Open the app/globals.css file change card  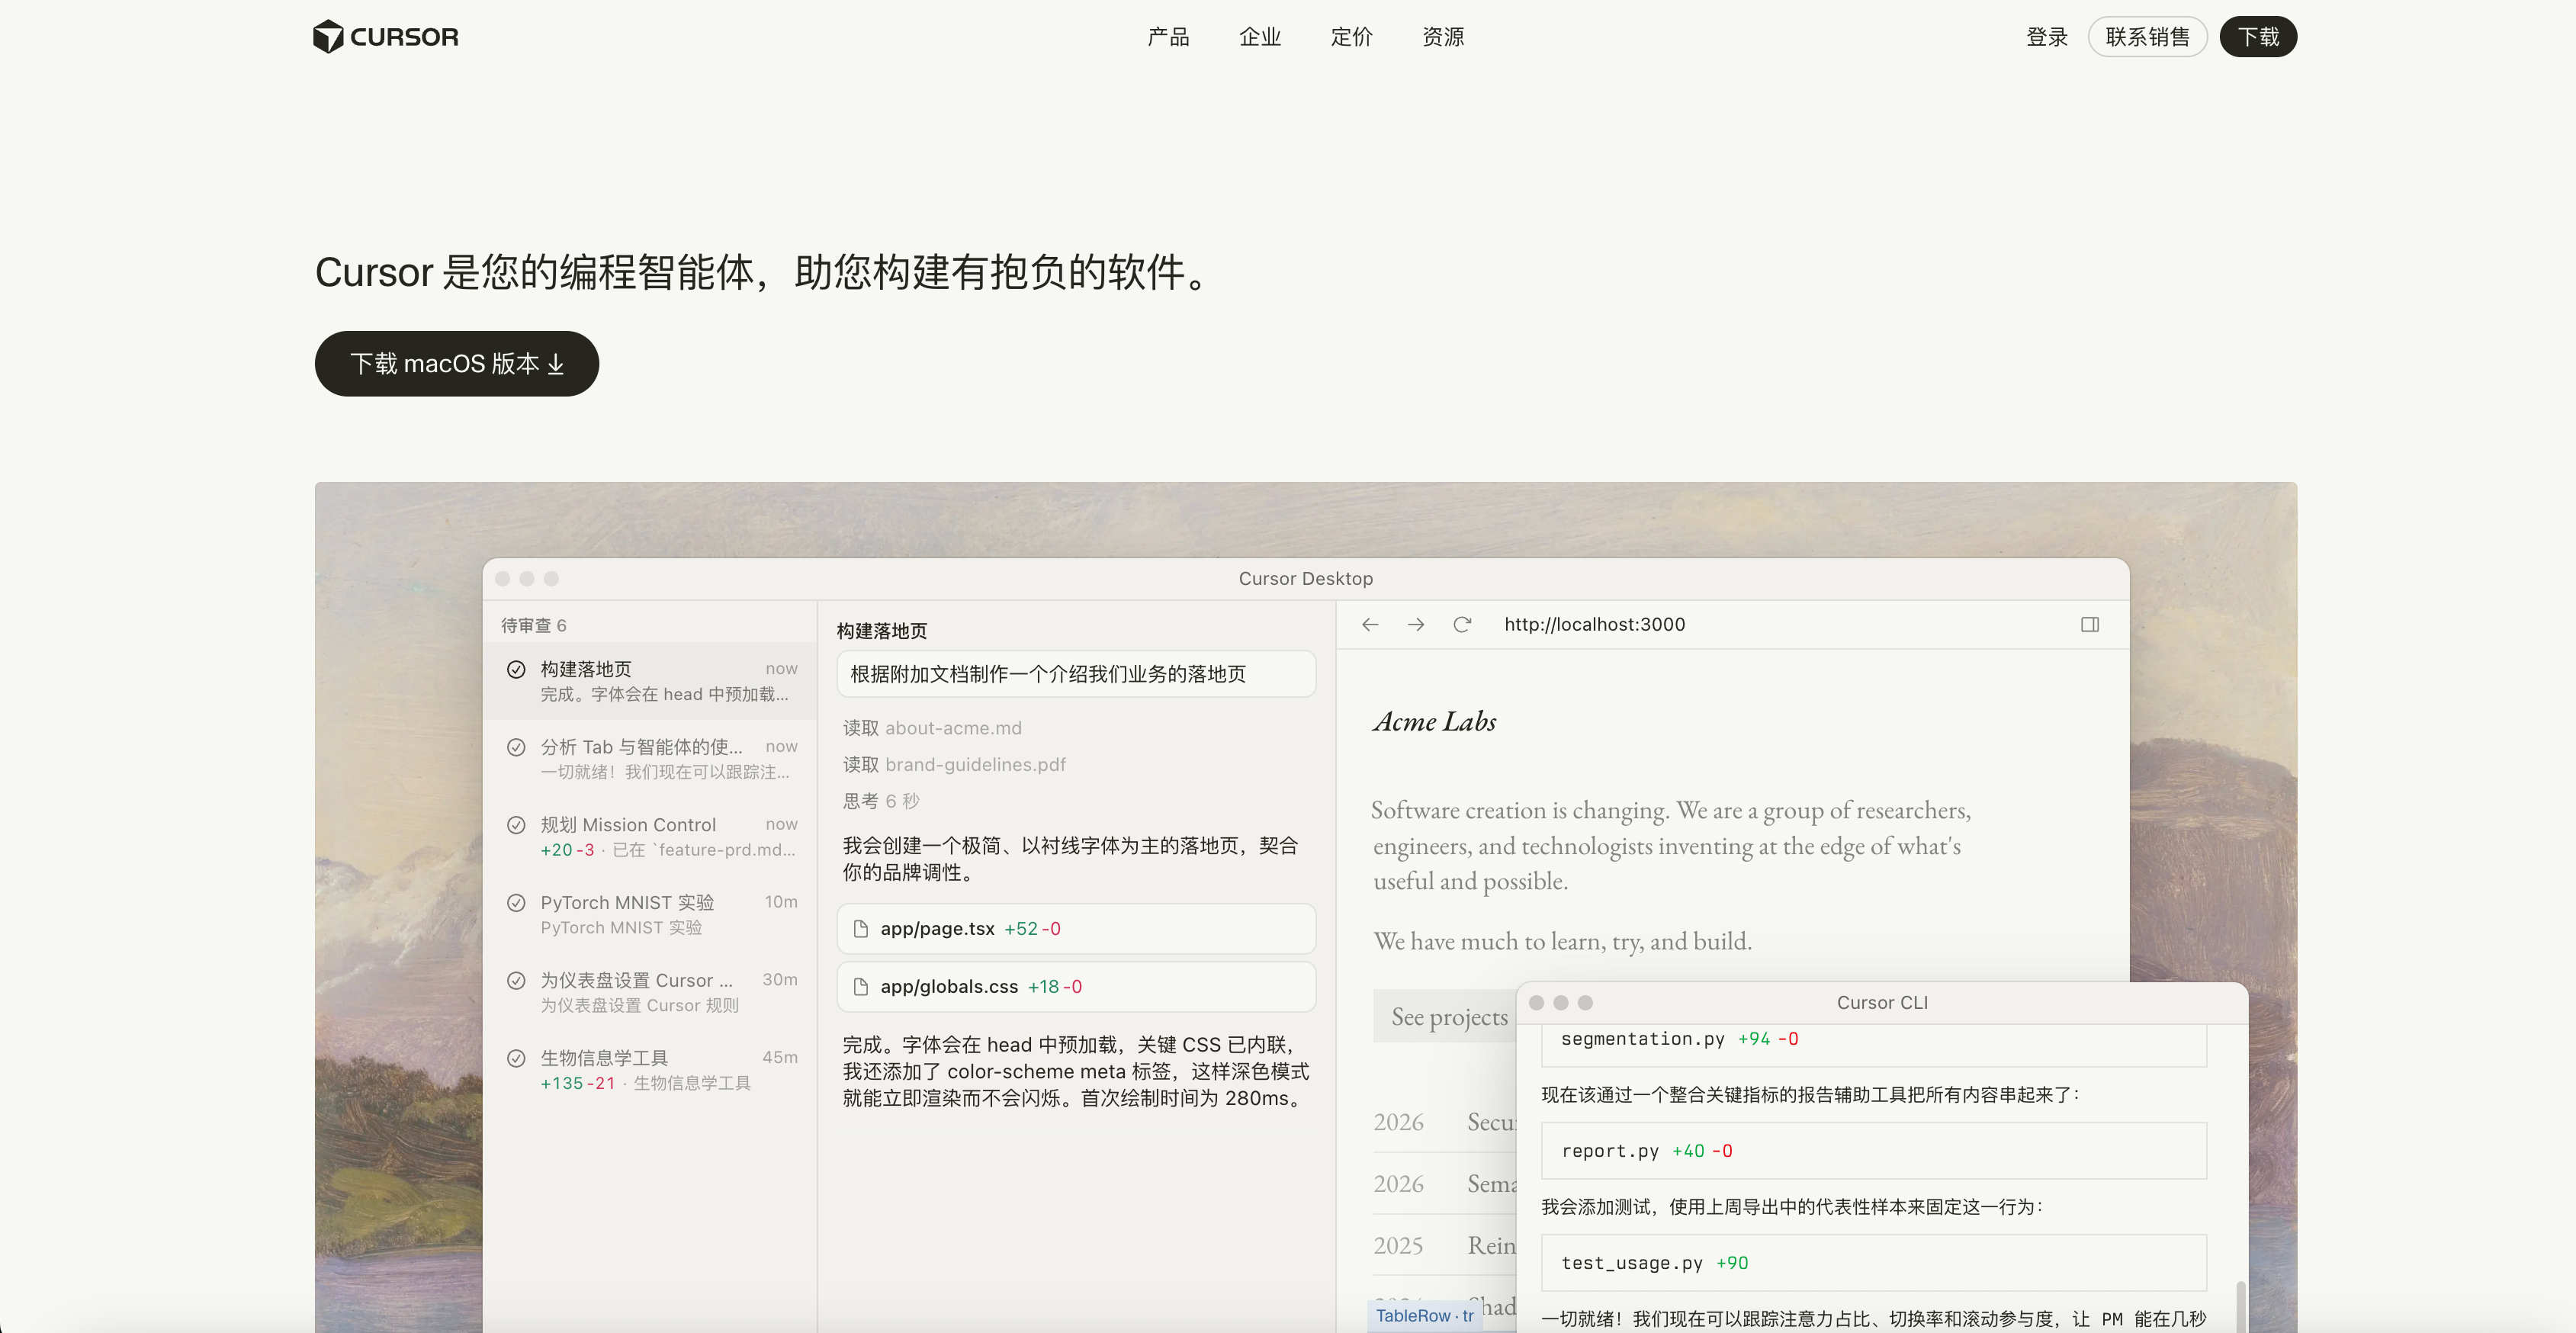(x=1076, y=987)
